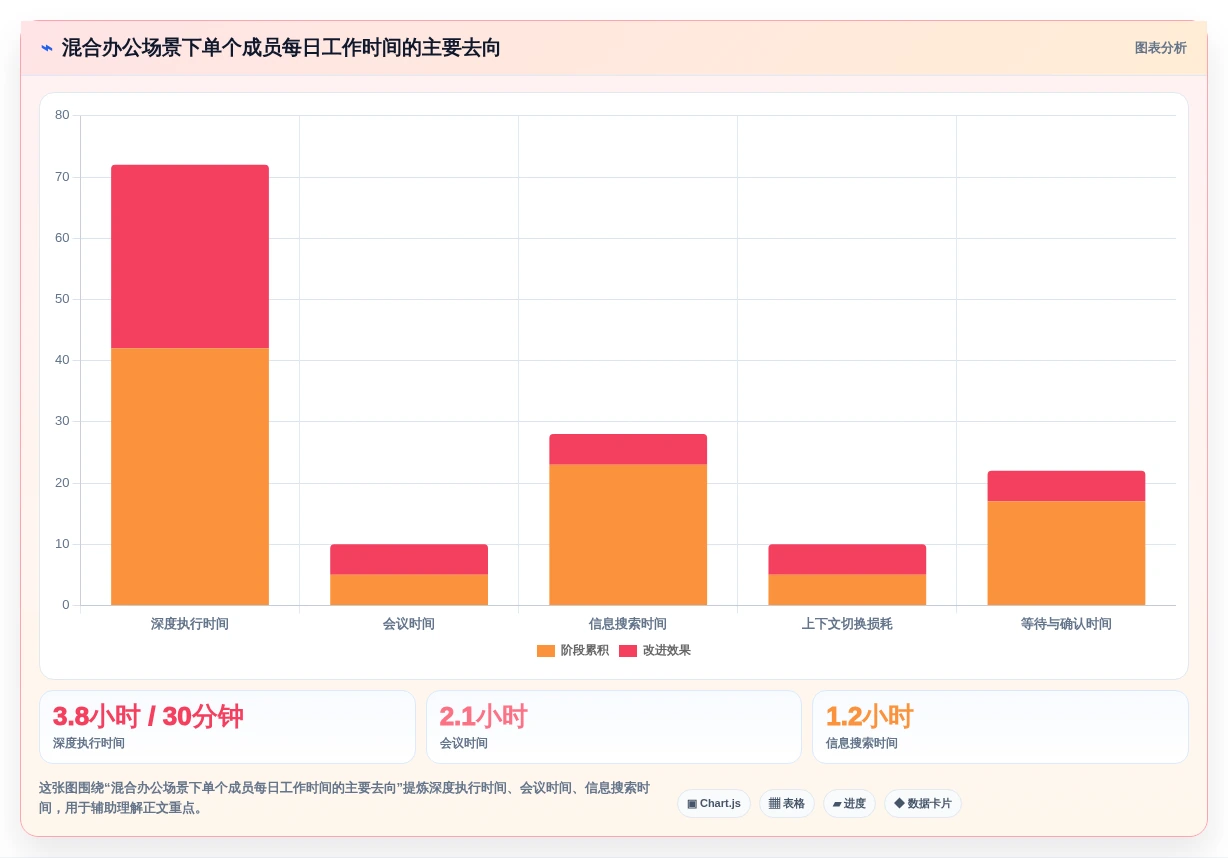1228x858 pixels.
Task: Click red segment of 信息搜索时间 bar
Action: pyautogui.click(x=628, y=449)
